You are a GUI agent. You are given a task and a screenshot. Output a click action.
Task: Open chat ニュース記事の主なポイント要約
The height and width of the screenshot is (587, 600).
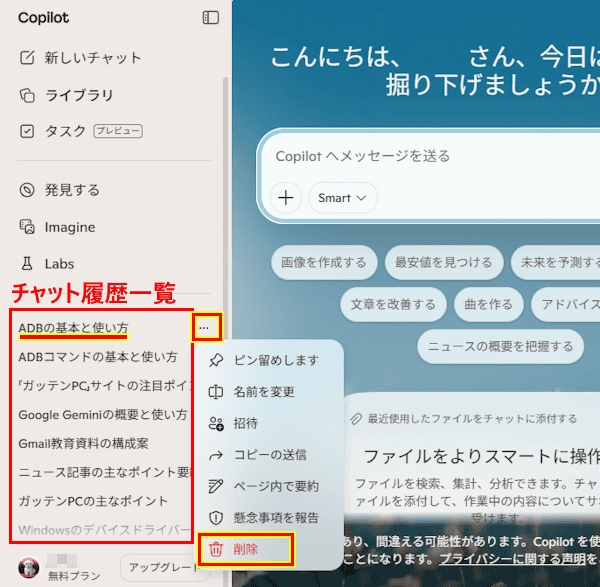click(x=103, y=473)
